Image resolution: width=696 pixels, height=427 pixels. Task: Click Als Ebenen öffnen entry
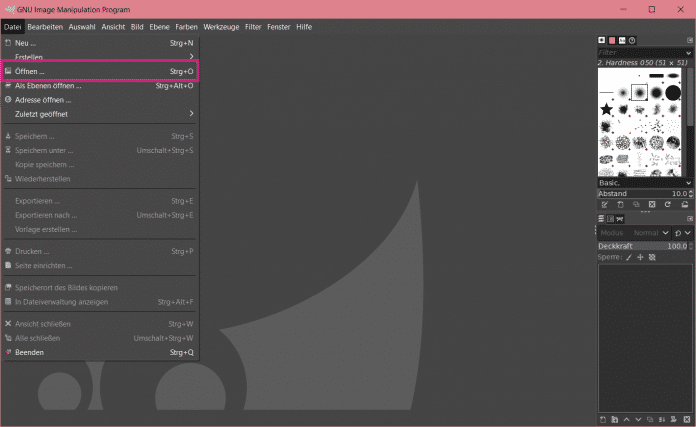49,86
